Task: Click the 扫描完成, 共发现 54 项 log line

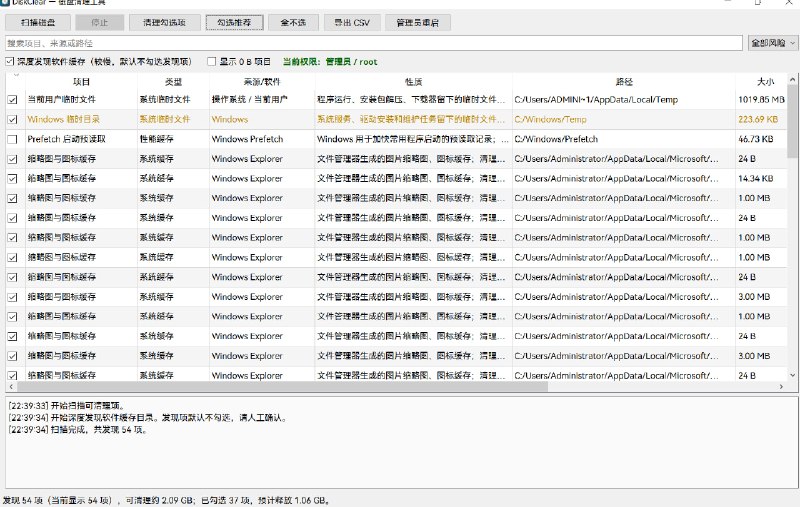Action: click(x=79, y=430)
